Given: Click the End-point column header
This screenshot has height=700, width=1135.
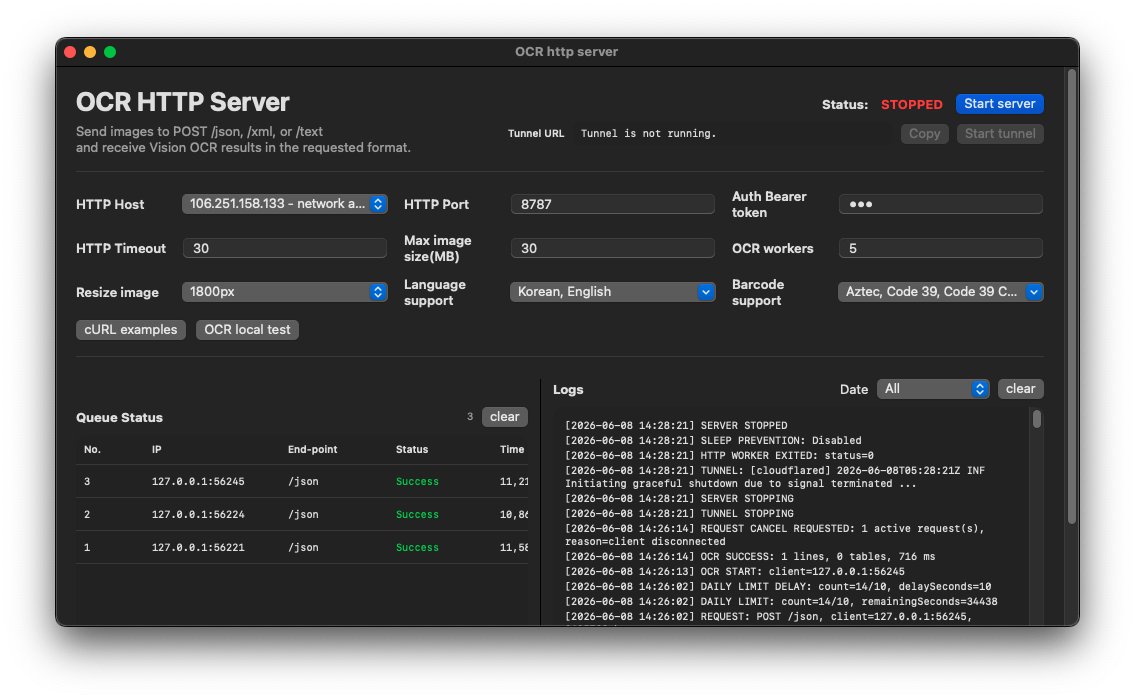Looking at the screenshot, I should [x=312, y=450].
